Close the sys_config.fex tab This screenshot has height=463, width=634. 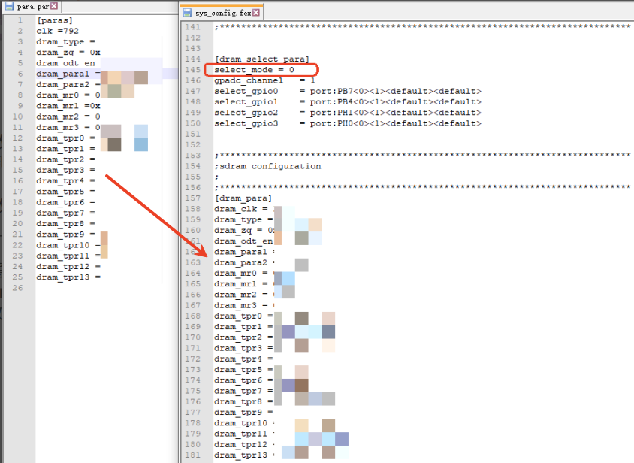[257, 13]
